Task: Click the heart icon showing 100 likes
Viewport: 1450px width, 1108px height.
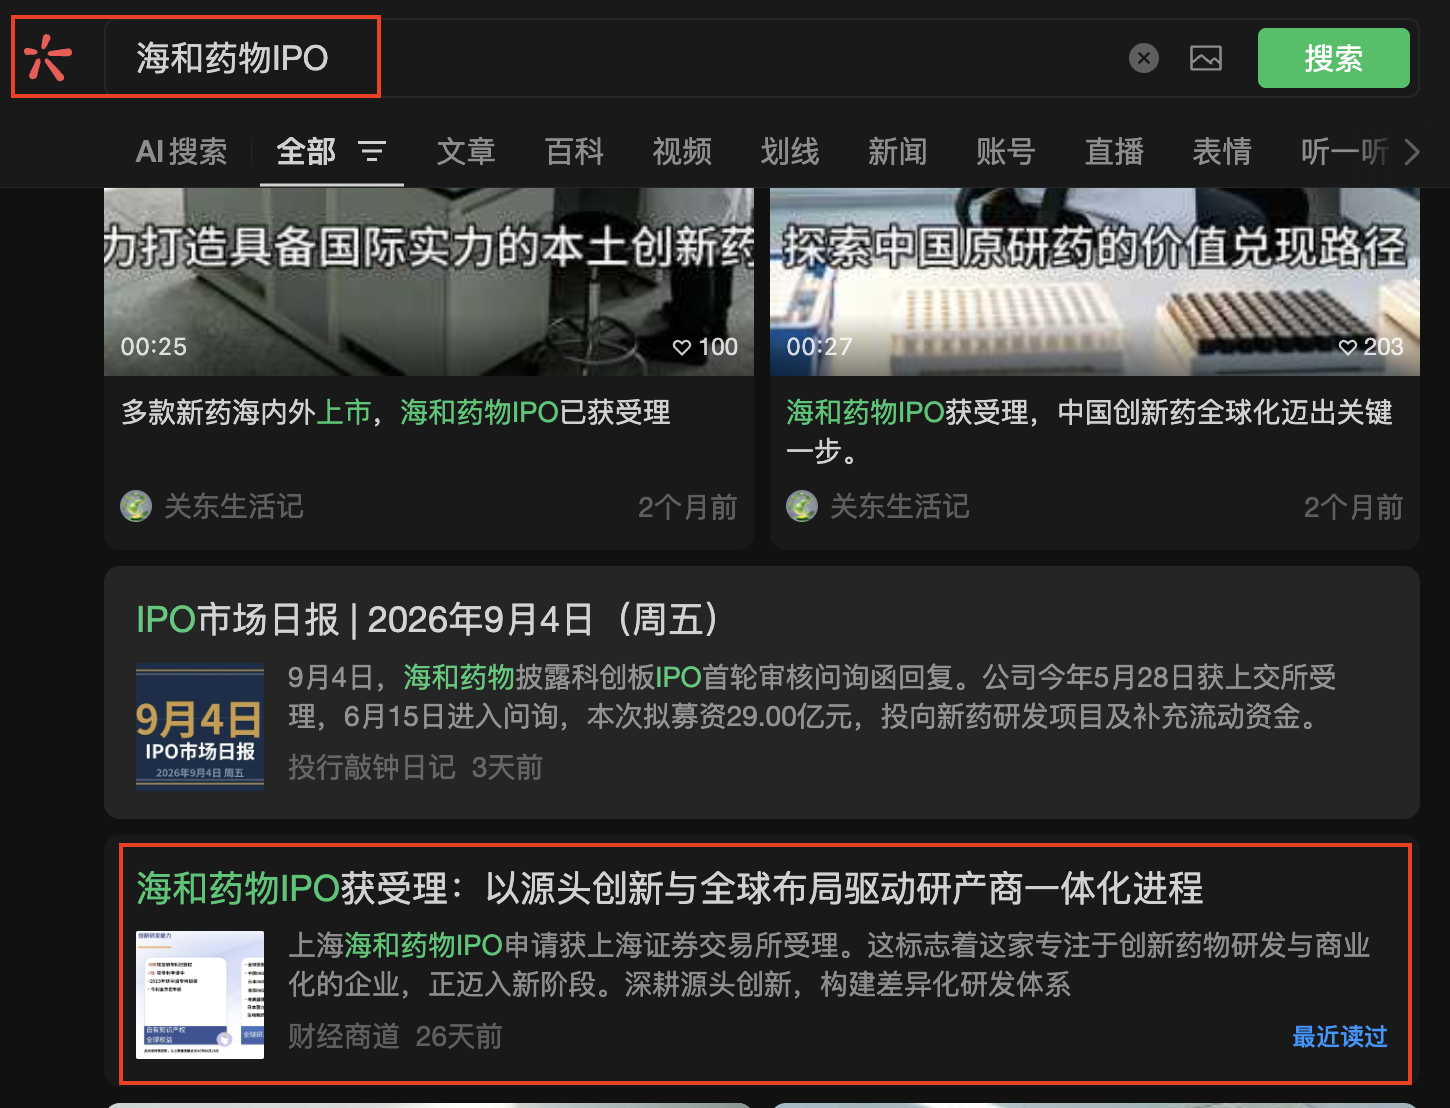Action: (682, 347)
